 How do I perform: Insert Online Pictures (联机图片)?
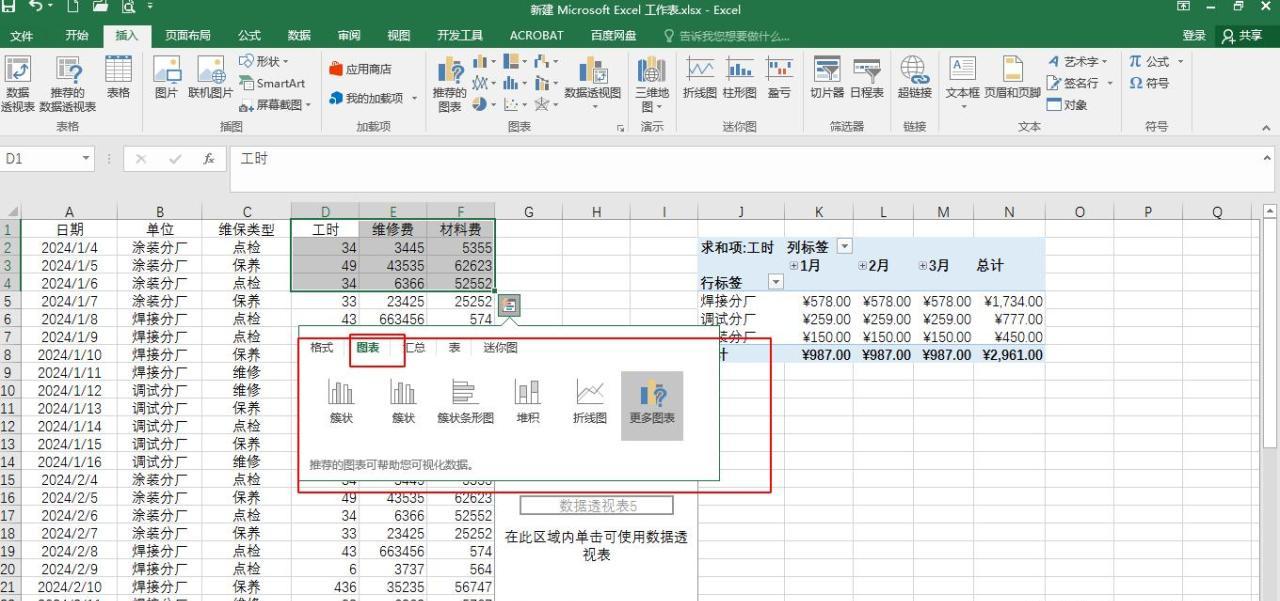click(210, 78)
